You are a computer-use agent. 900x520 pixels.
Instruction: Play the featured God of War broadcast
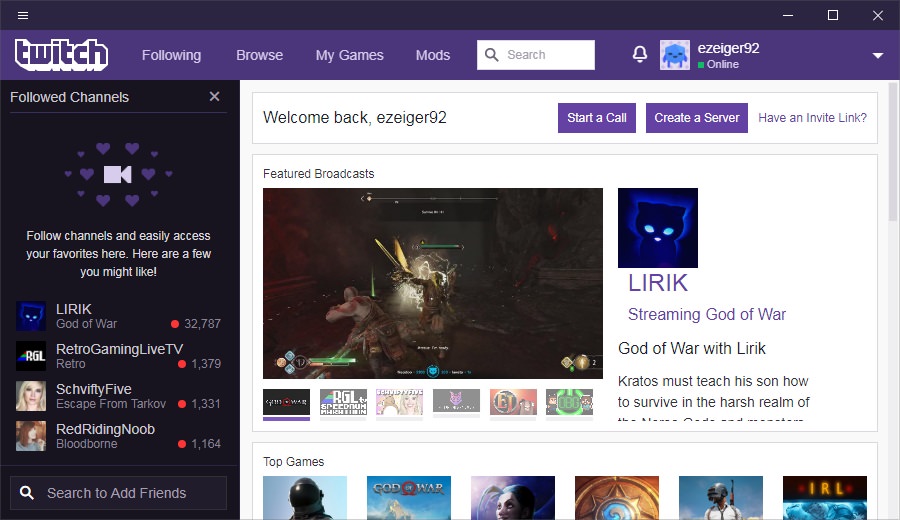click(x=433, y=284)
